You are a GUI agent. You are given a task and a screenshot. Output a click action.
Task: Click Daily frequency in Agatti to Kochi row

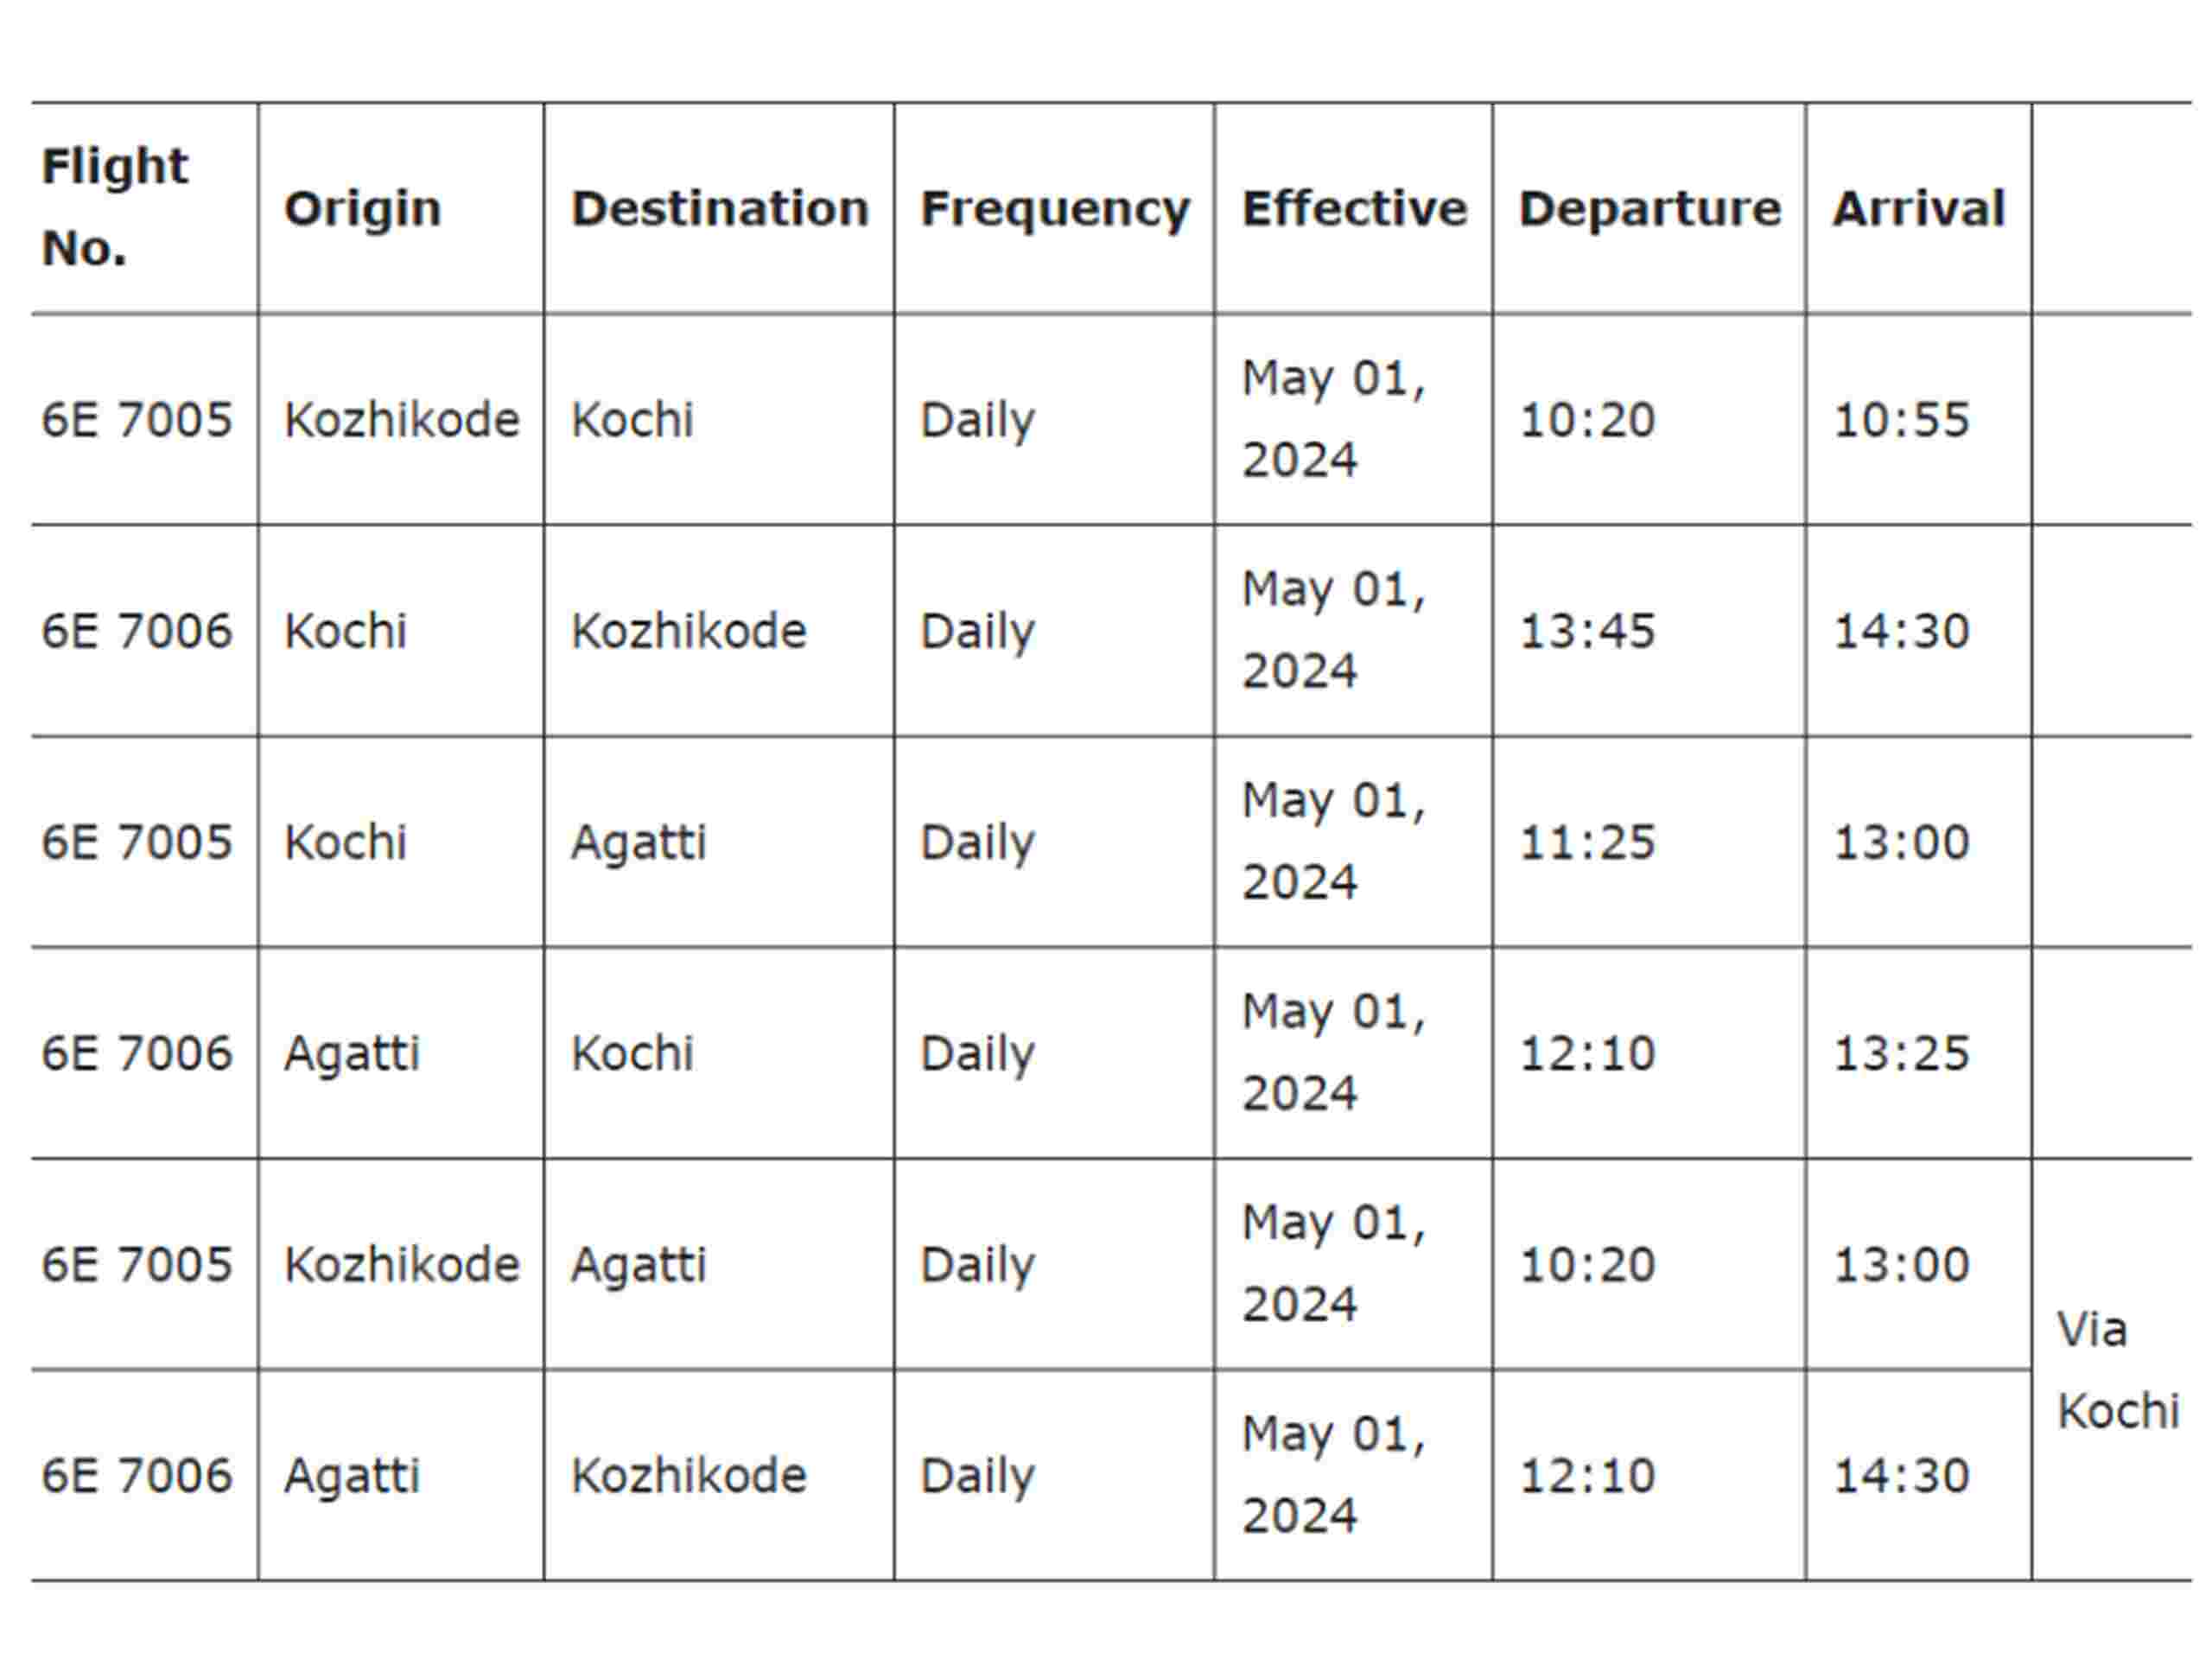(x=977, y=1053)
